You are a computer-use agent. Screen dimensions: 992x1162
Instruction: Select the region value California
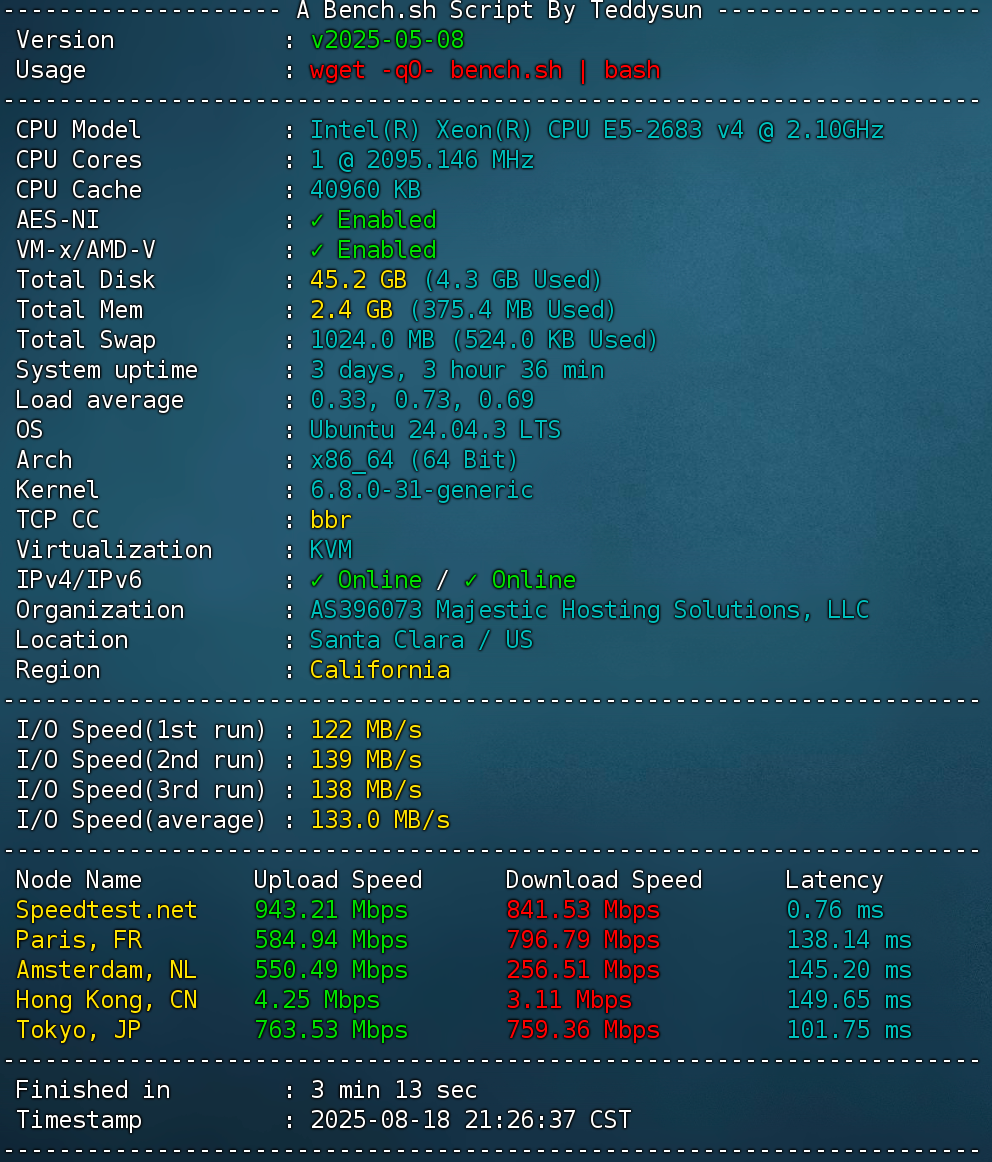[x=380, y=670]
